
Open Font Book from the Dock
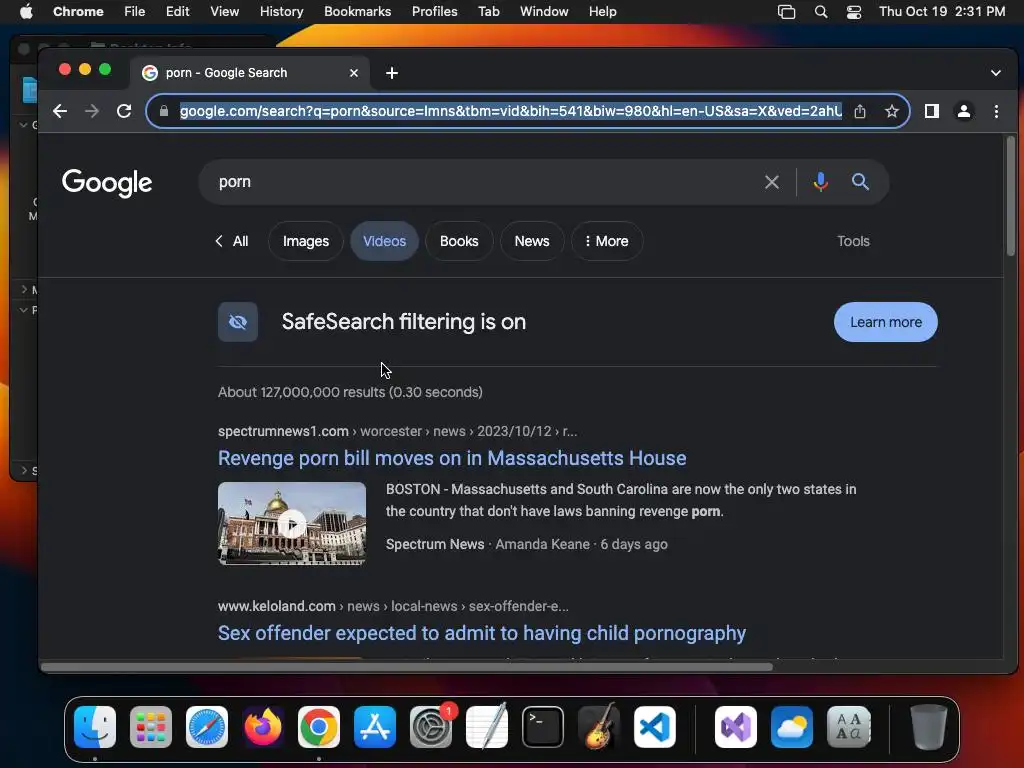coord(848,727)
